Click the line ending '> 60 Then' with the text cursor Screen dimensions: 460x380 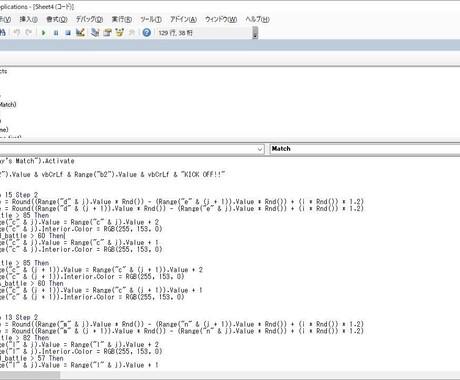32,236
